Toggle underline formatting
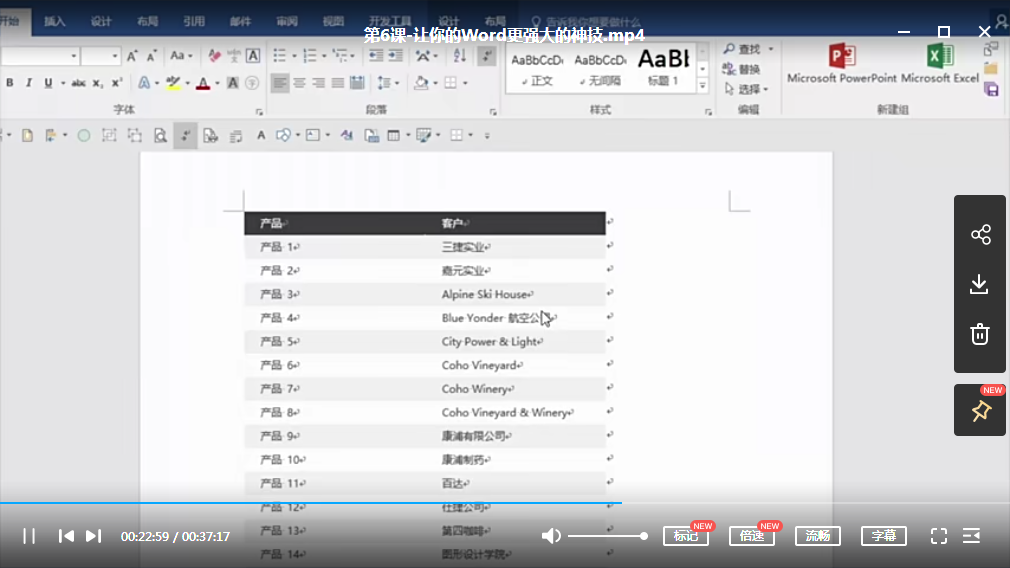 pyautogui.click(x=48, y=82)
